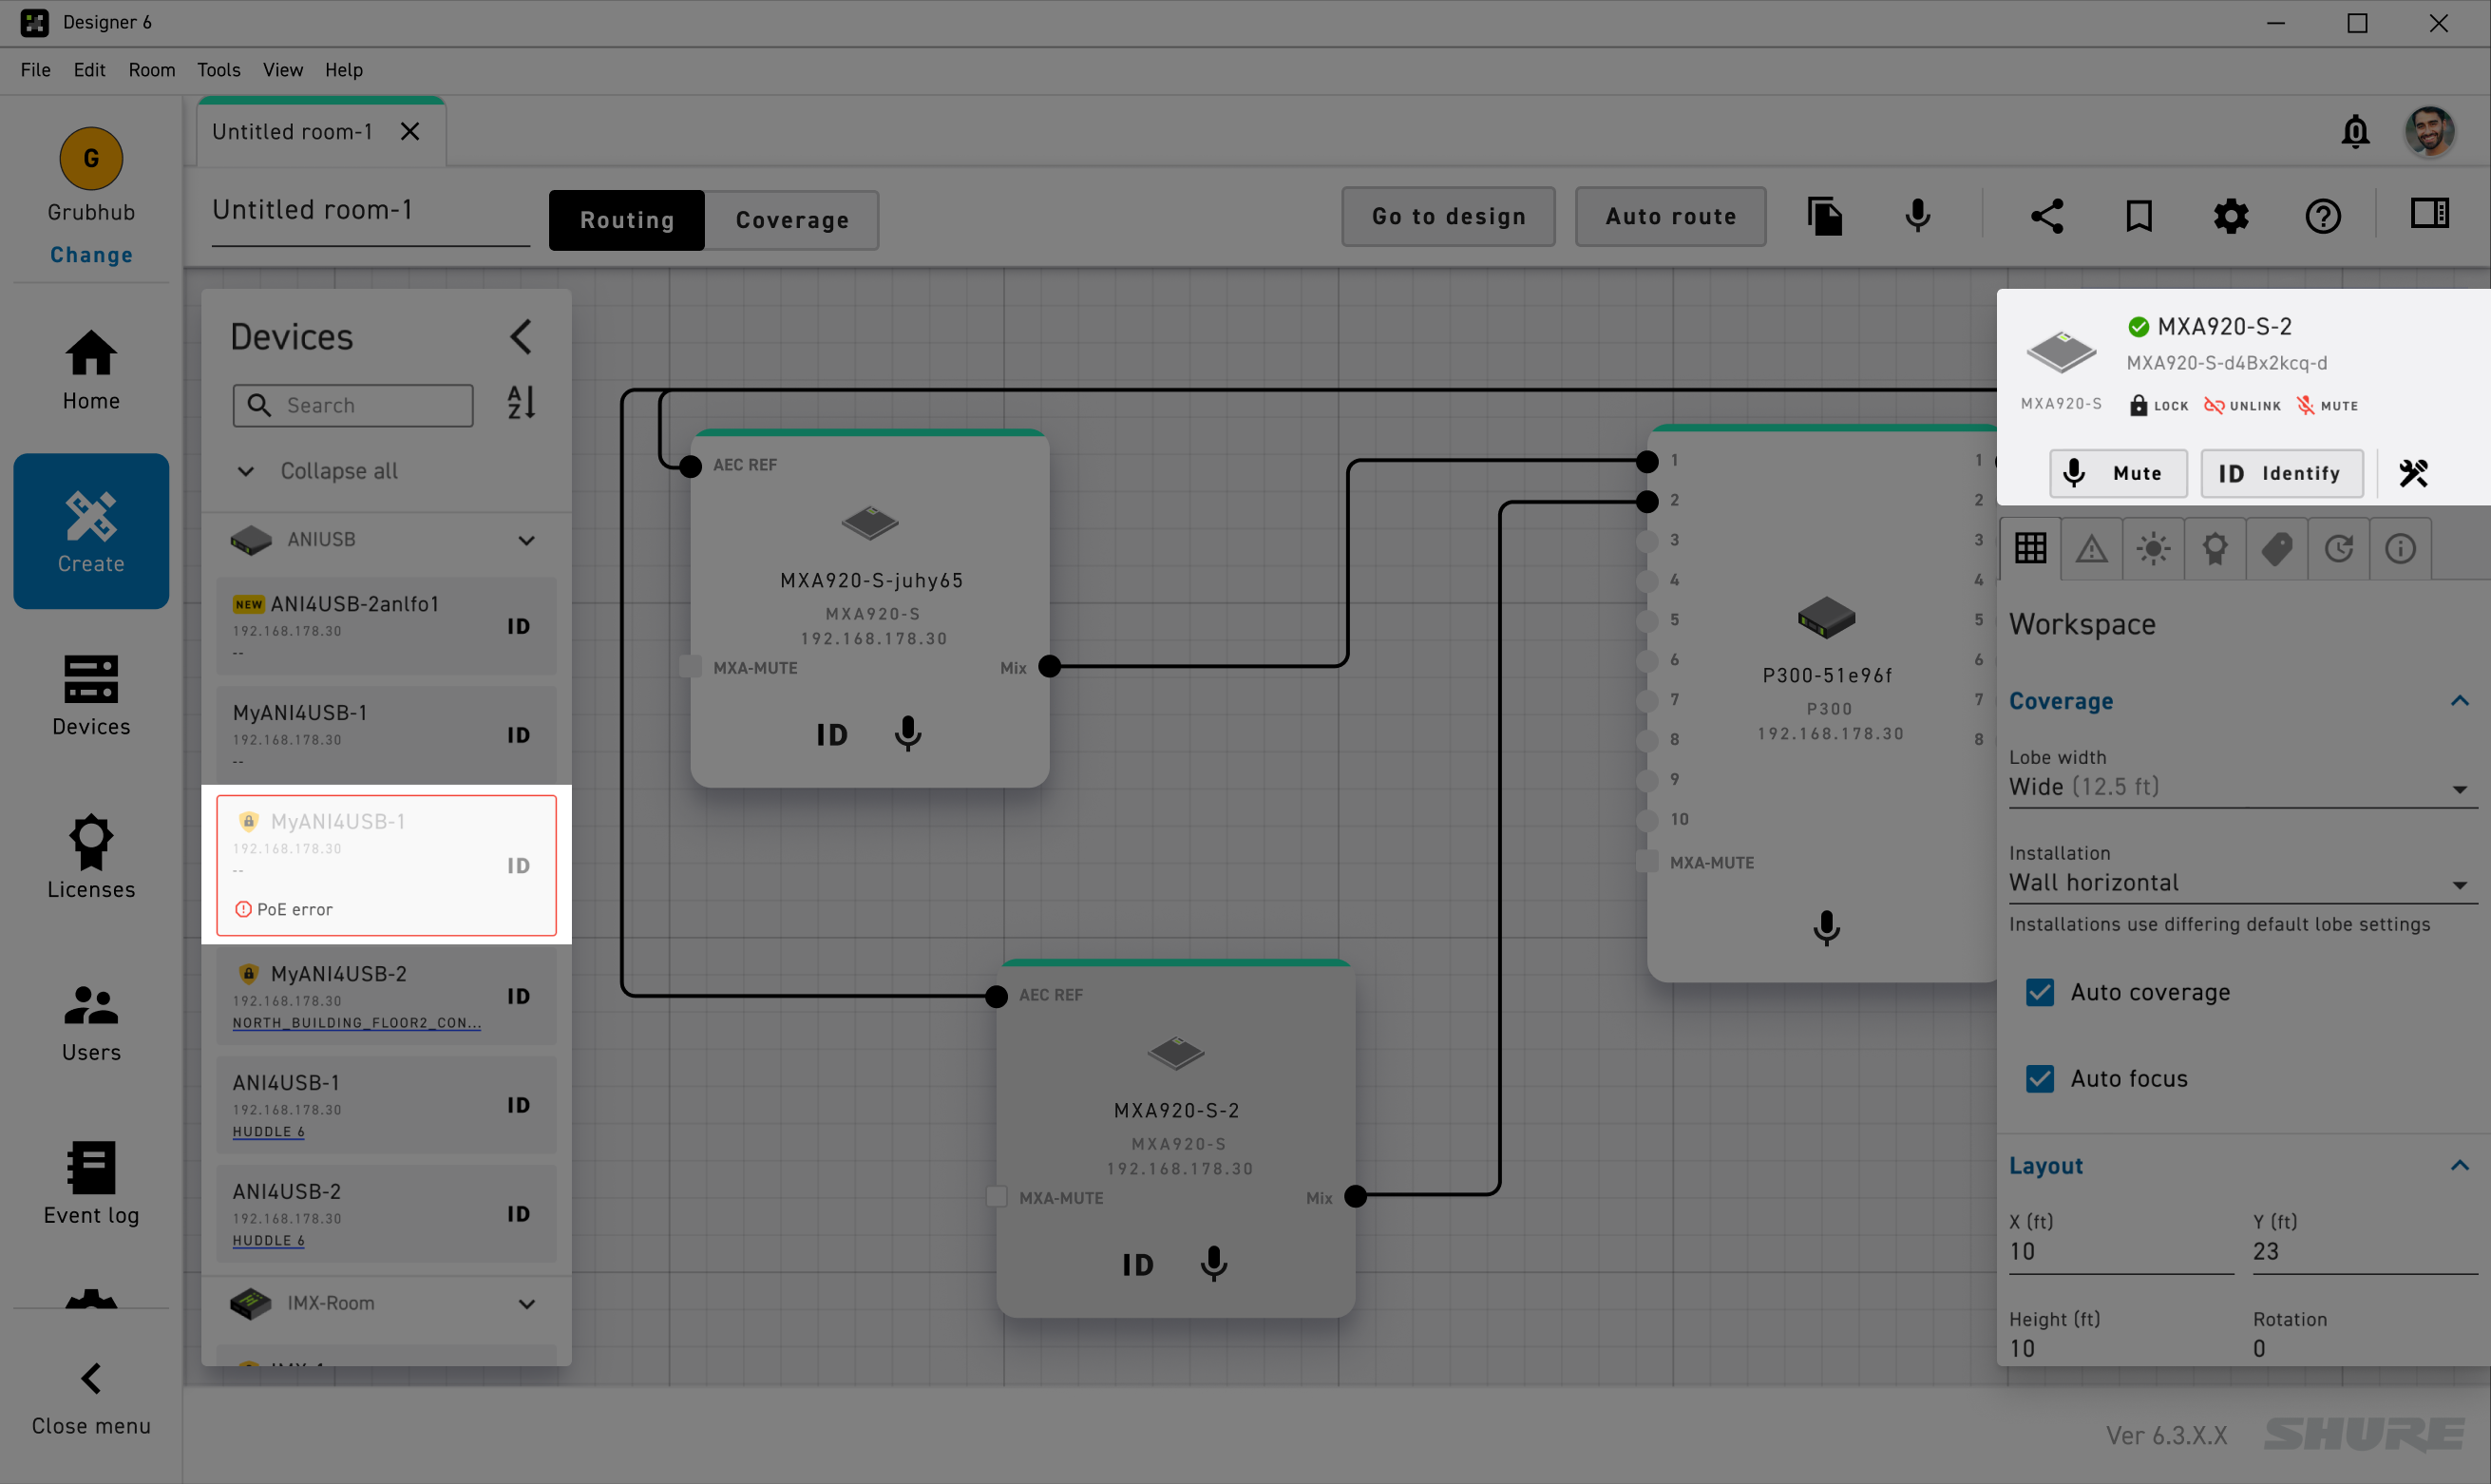Toggle Auto coverage checkbox
Screen dimensions: 2491x1484
2040,992
